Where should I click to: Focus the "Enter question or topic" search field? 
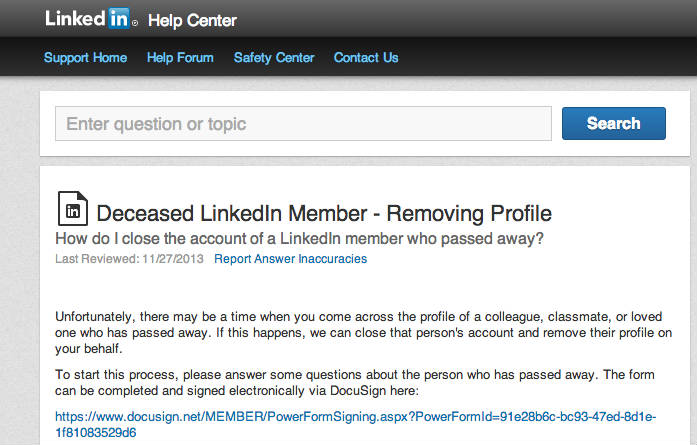303,124
